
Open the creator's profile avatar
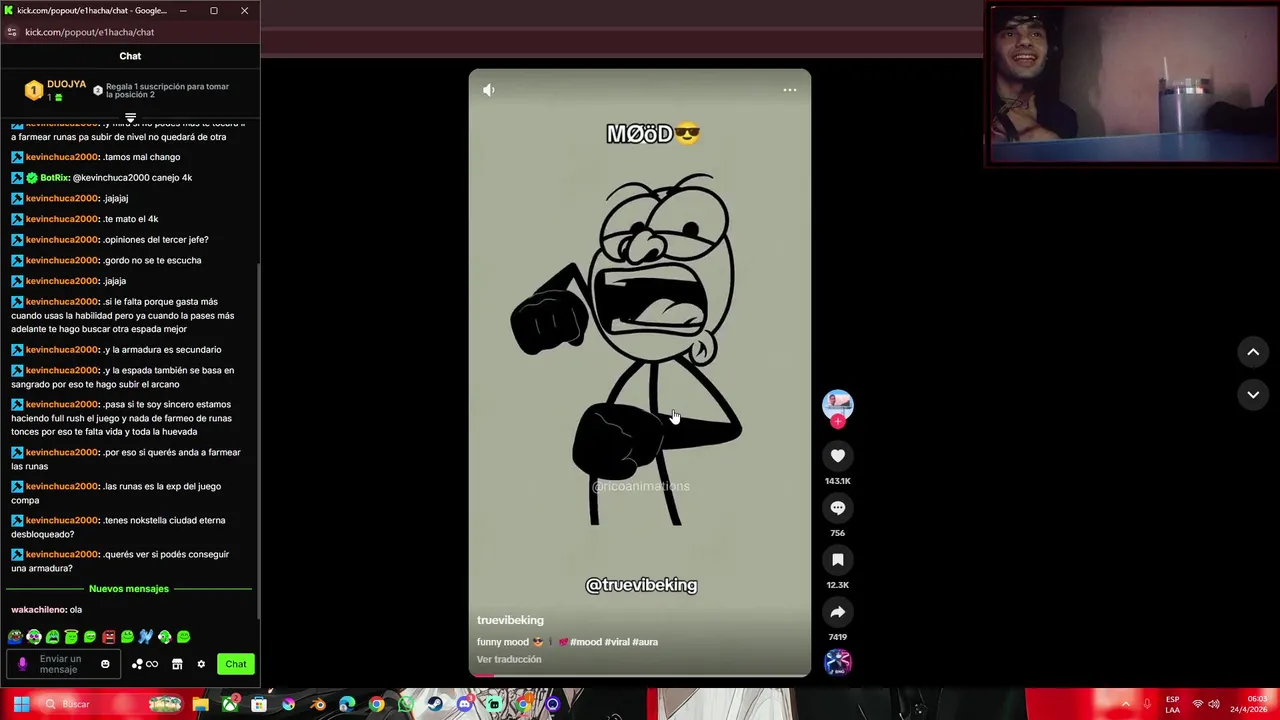[x=838, y=404]
